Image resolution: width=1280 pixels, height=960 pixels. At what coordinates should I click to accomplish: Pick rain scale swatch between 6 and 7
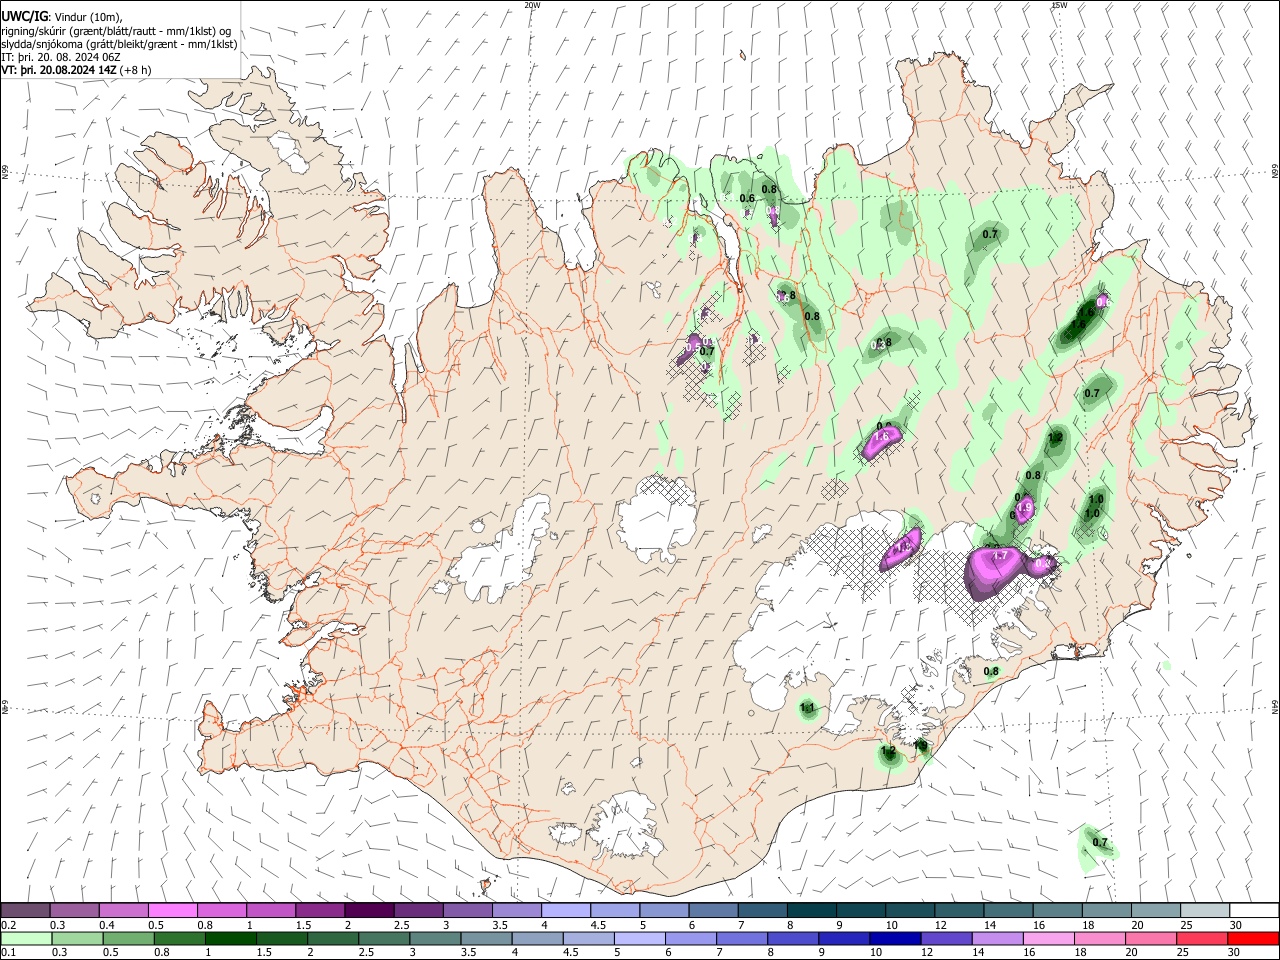click(x=691, y=938)
